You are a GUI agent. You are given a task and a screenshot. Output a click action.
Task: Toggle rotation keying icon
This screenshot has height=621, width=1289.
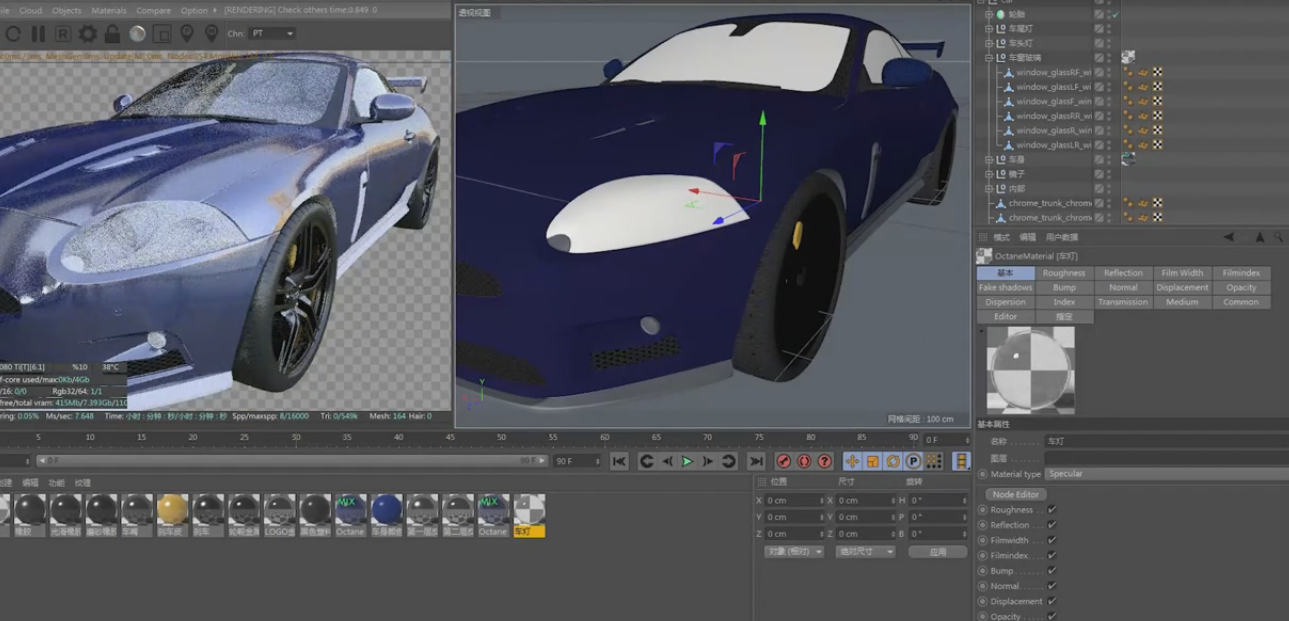click(893, 461)
